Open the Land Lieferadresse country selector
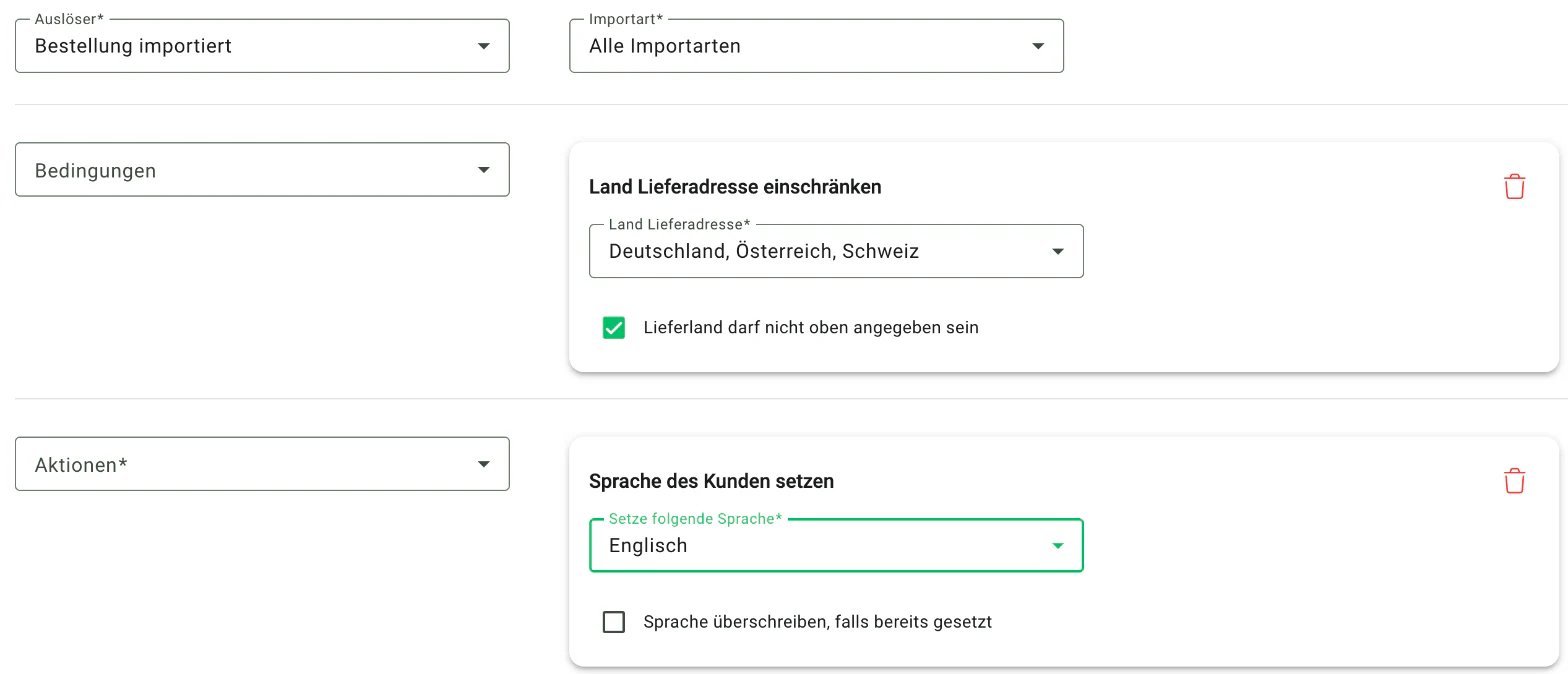Screen dimensions: 1568x674 coord(836,251)
